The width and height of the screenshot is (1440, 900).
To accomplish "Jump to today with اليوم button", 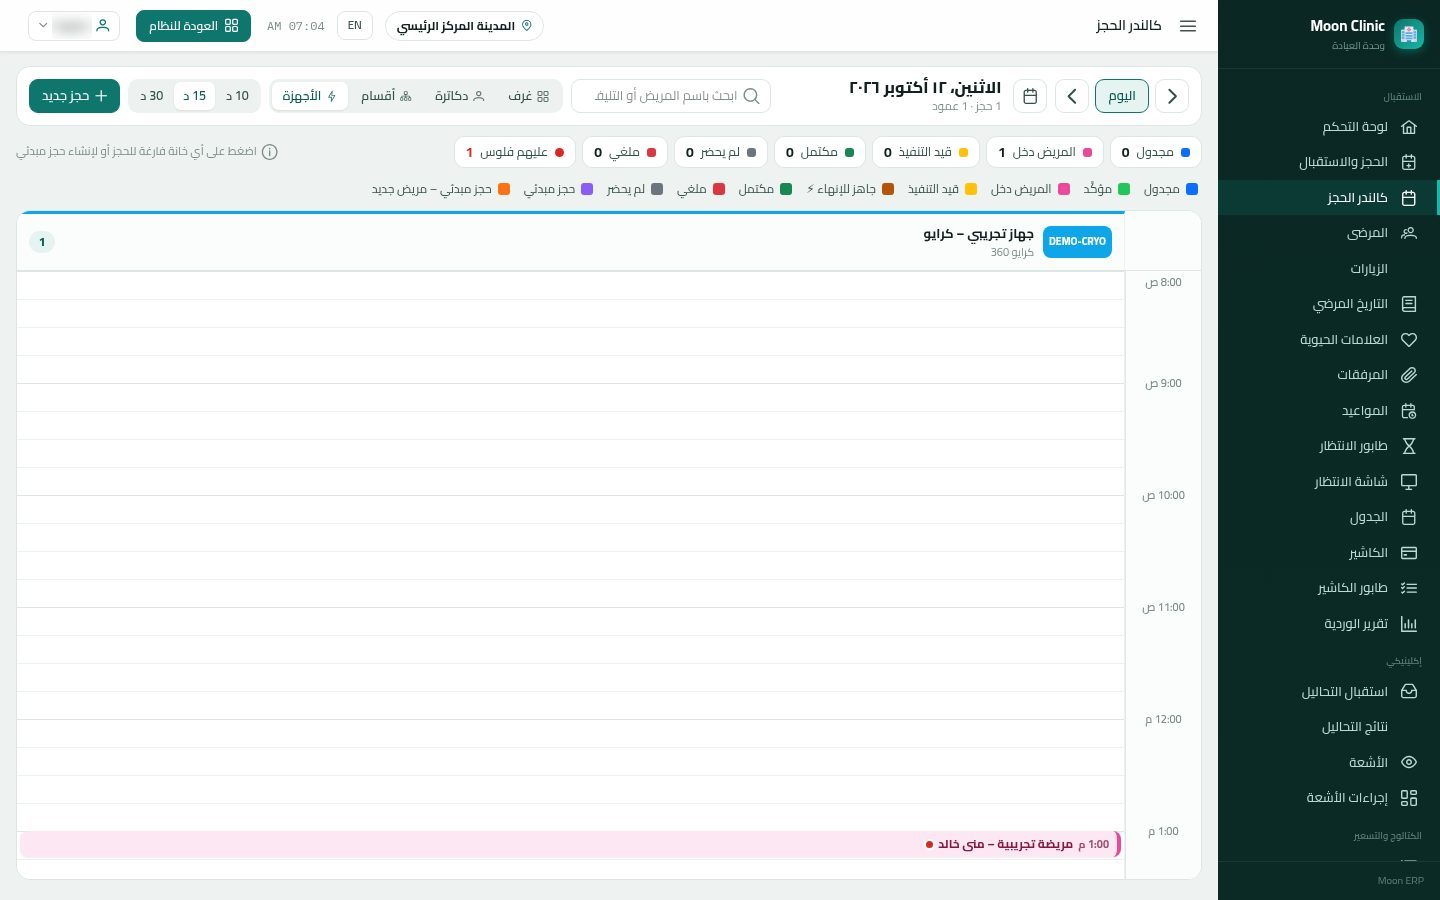I will pos(1122,96).
